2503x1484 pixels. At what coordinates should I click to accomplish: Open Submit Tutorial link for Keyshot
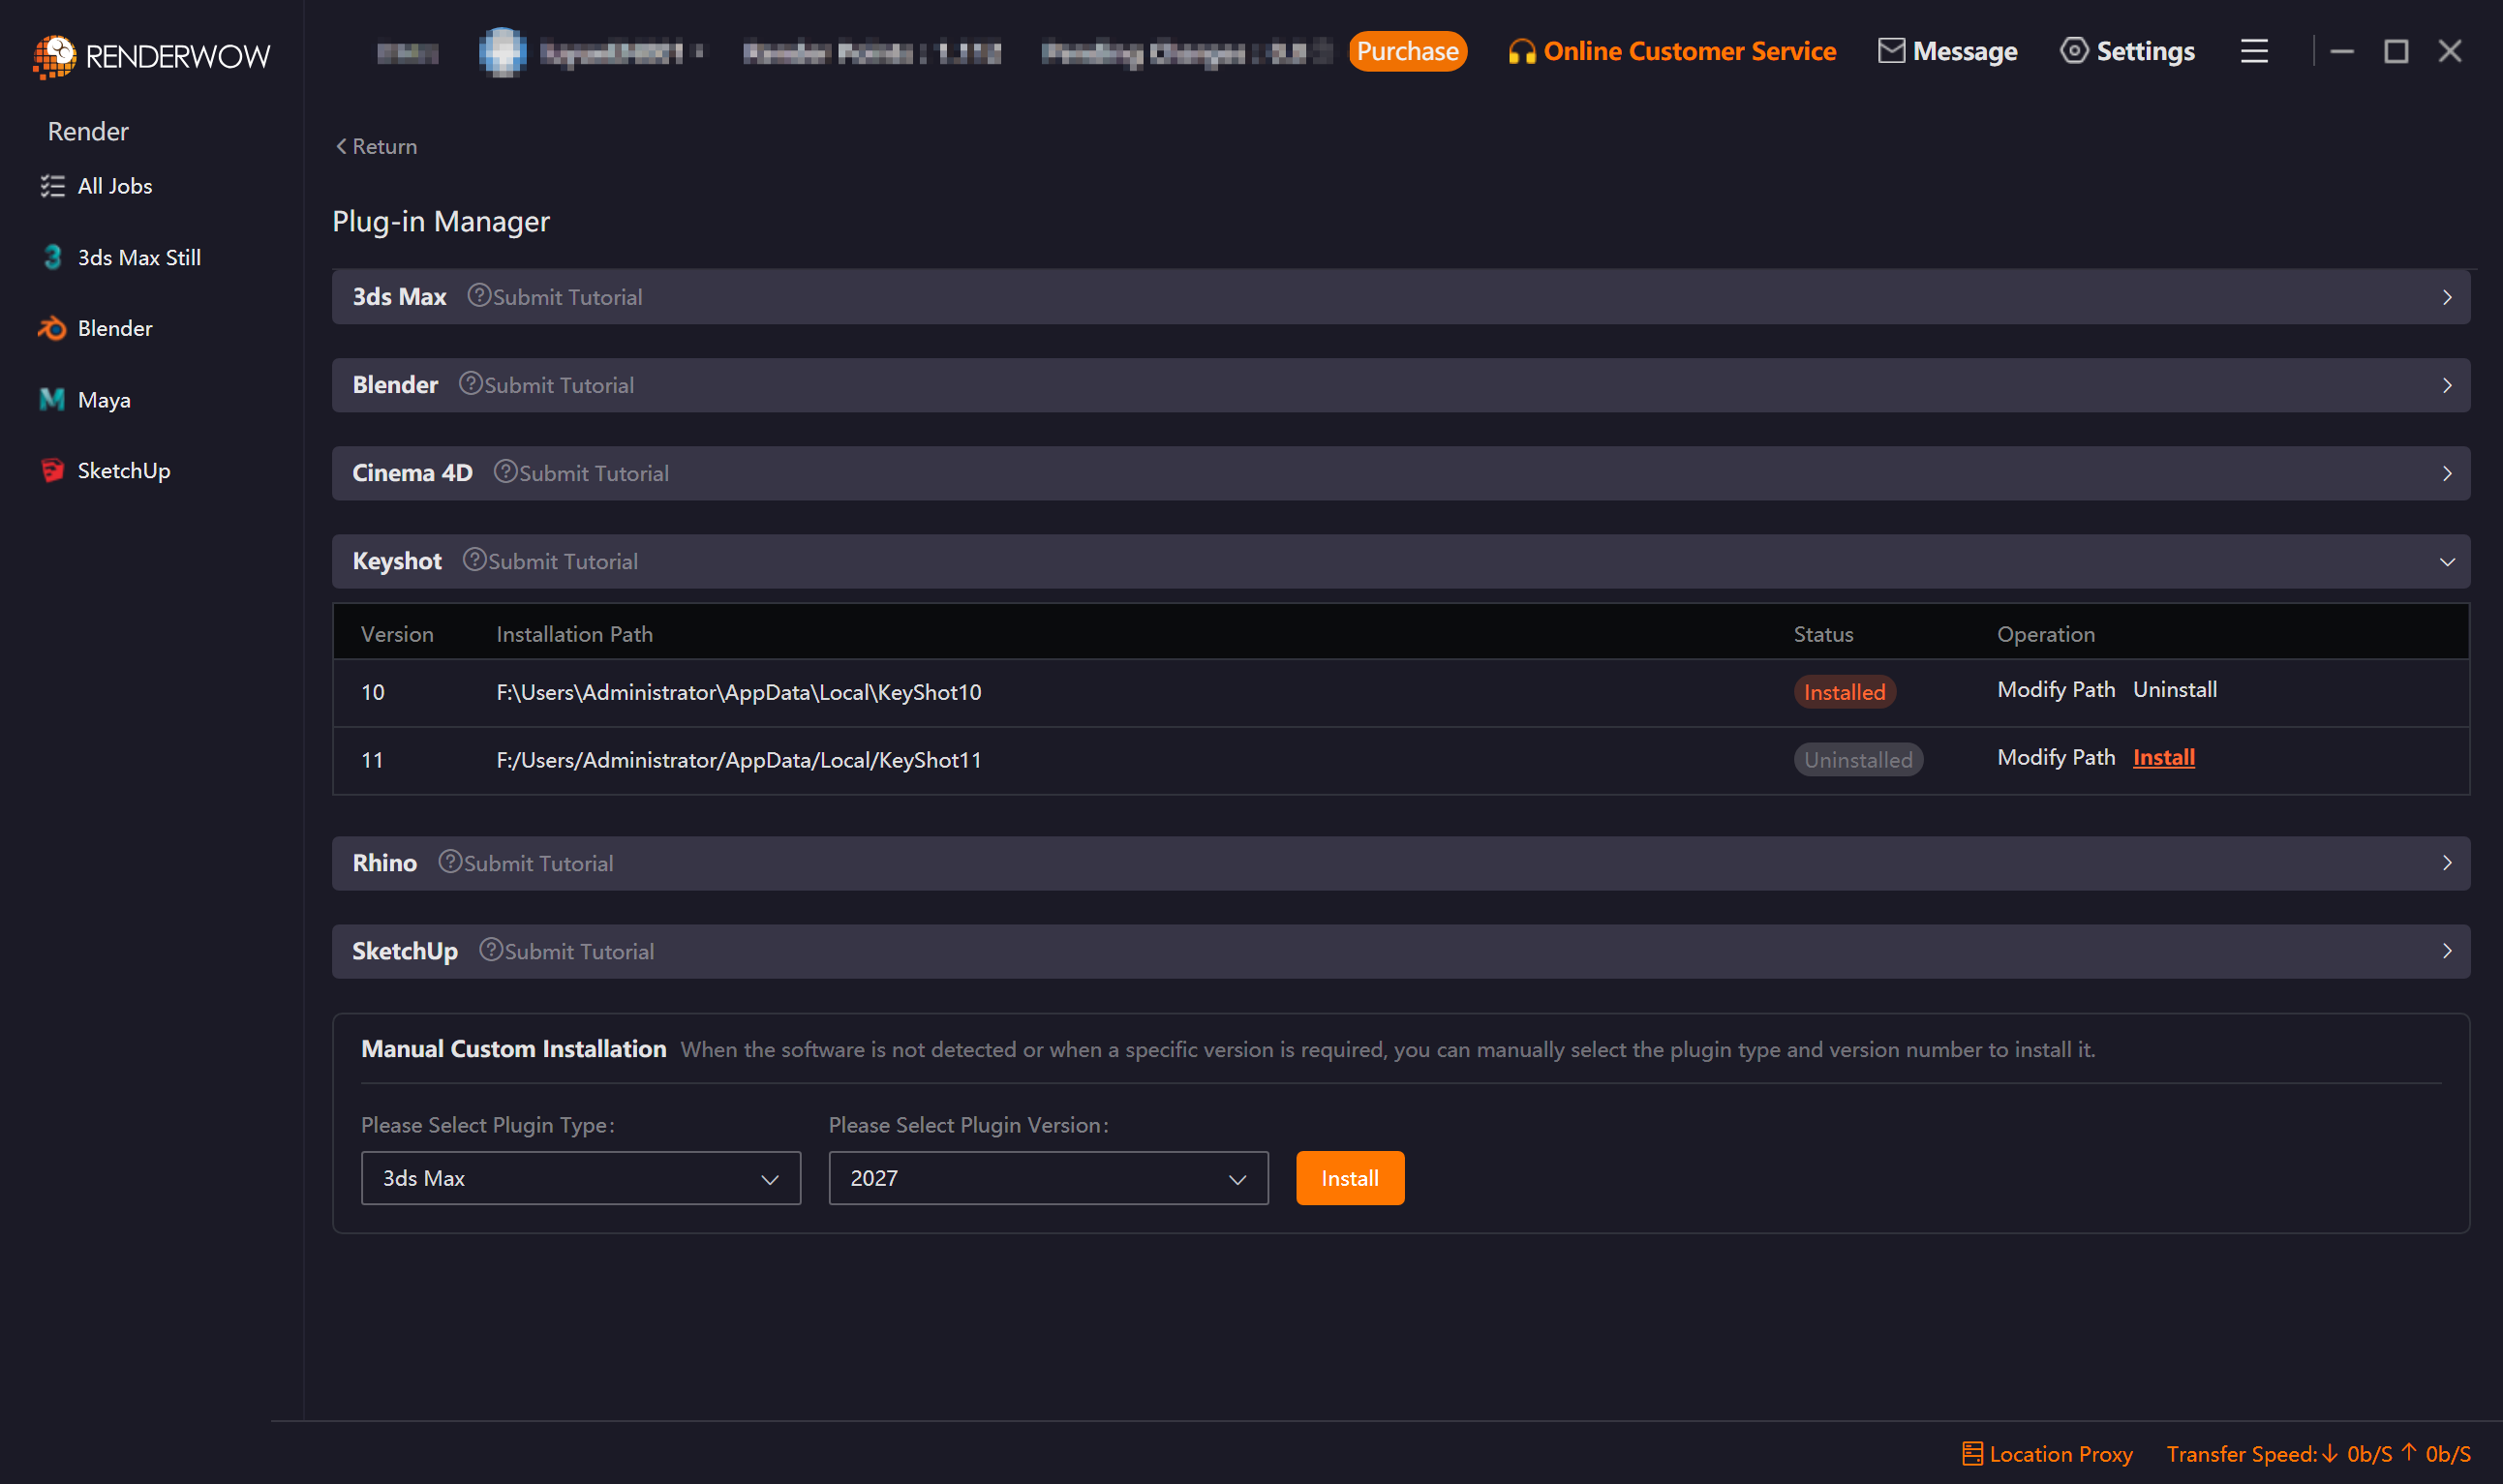[x=563, y=561]
